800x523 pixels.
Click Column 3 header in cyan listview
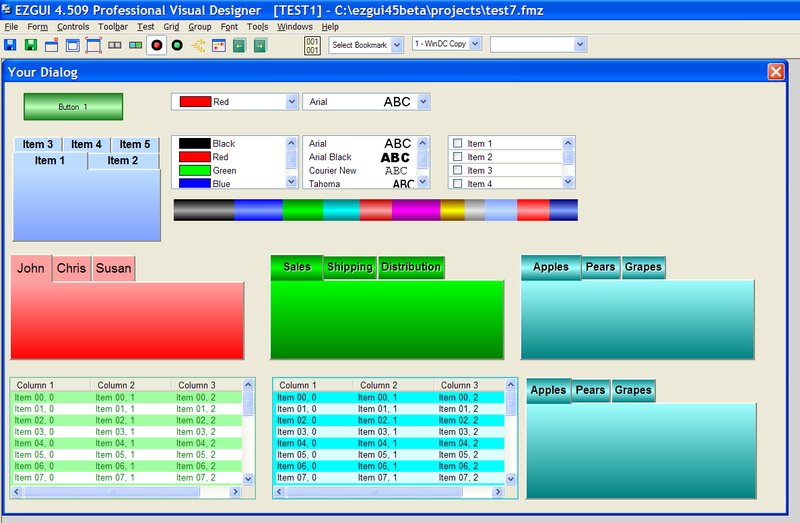click(x=469, y=385)
